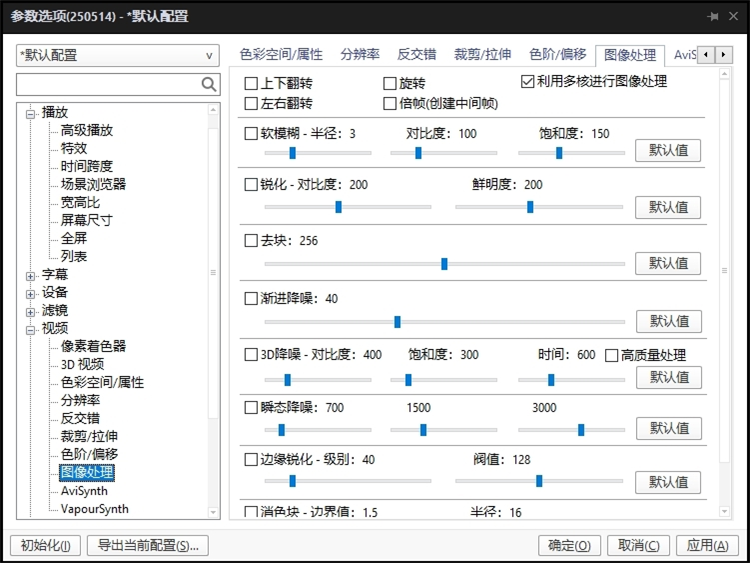This screenshot has height=563, width=750.
Task: Click 应用(A) button
Action: click(707, 545)
